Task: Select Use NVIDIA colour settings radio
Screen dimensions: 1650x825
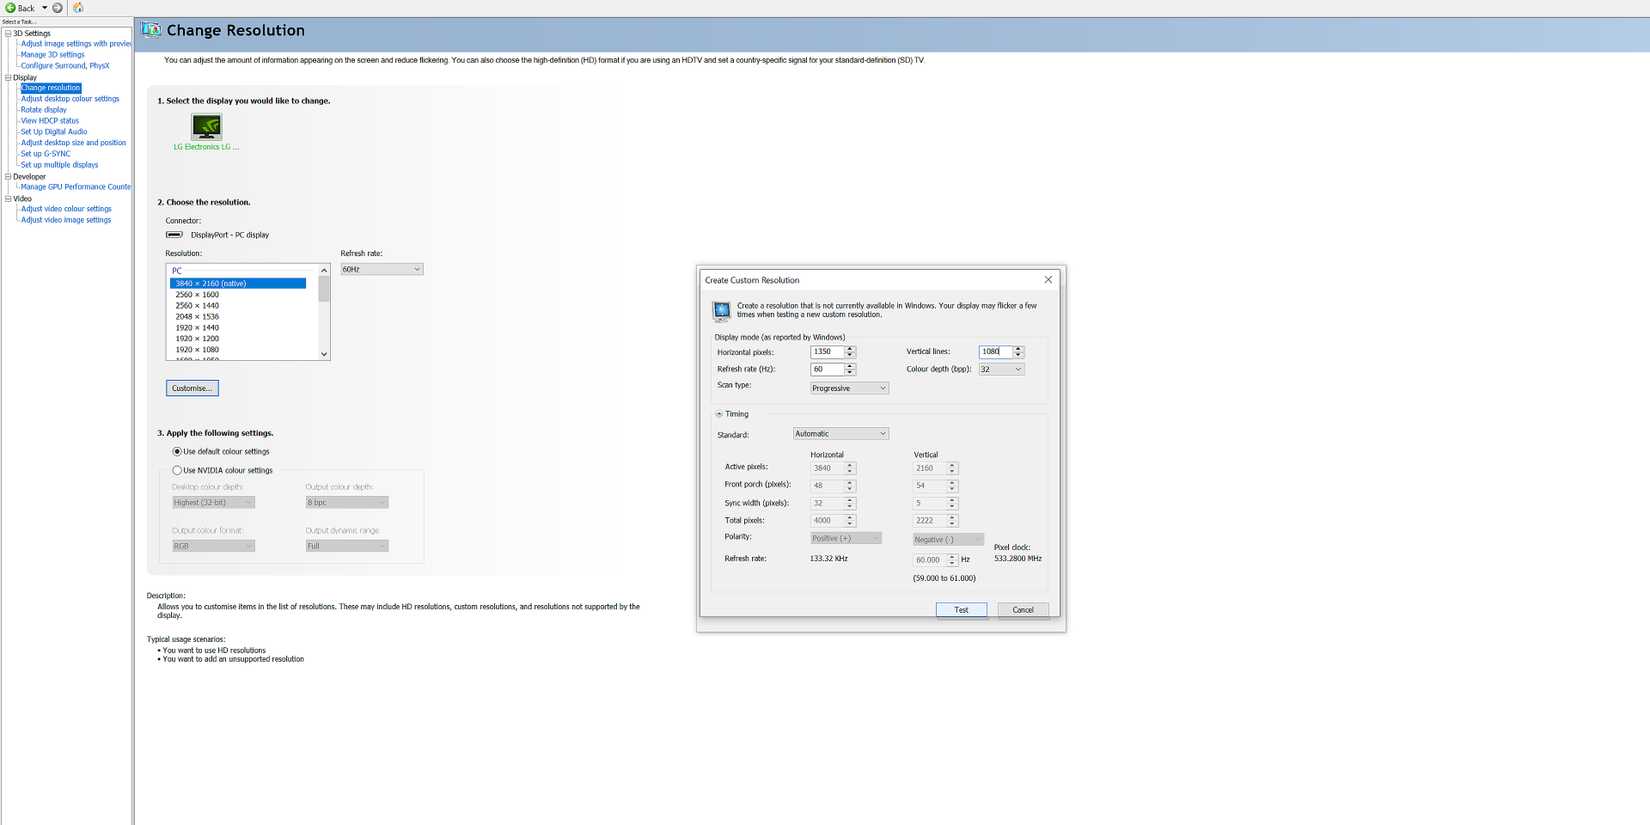Action: pos(177,470)
